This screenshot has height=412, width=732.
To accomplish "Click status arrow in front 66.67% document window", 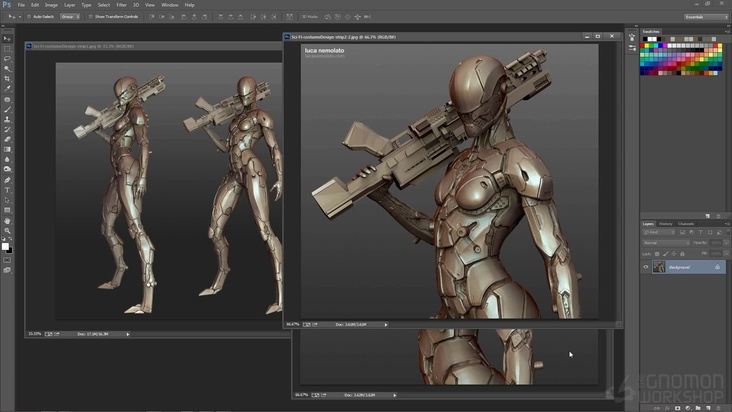I will pos(386,324).
